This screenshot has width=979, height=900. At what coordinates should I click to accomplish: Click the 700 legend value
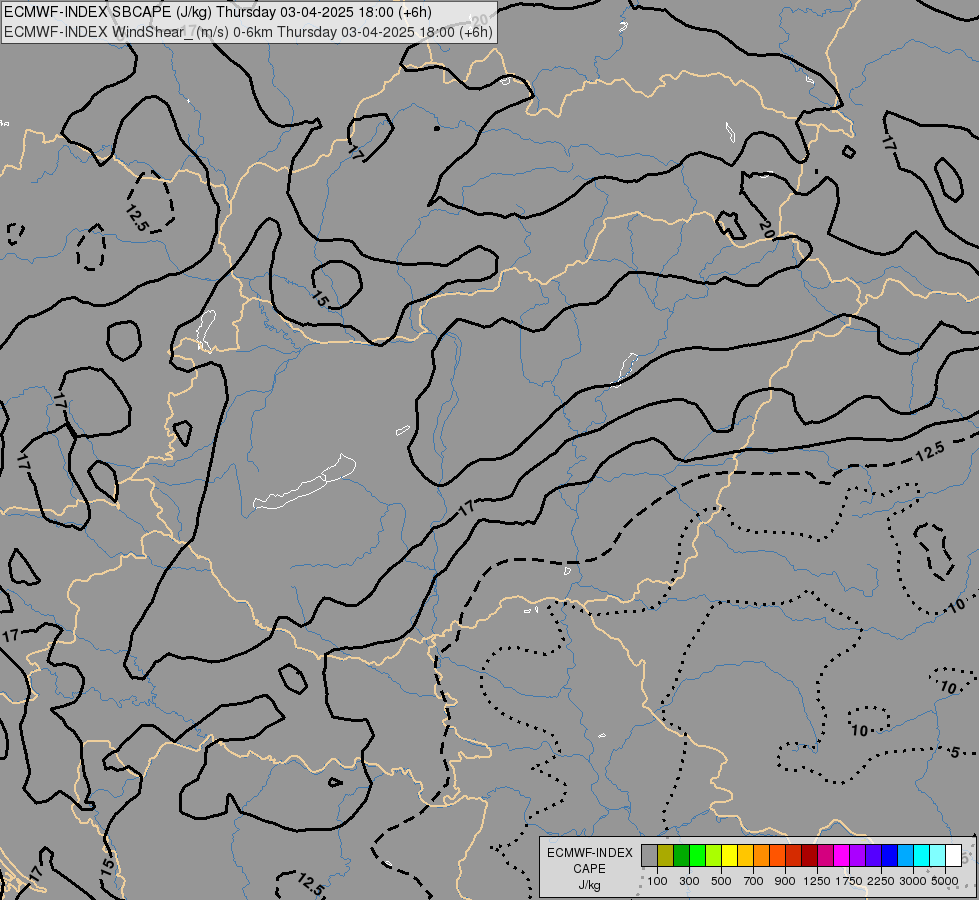754,881
